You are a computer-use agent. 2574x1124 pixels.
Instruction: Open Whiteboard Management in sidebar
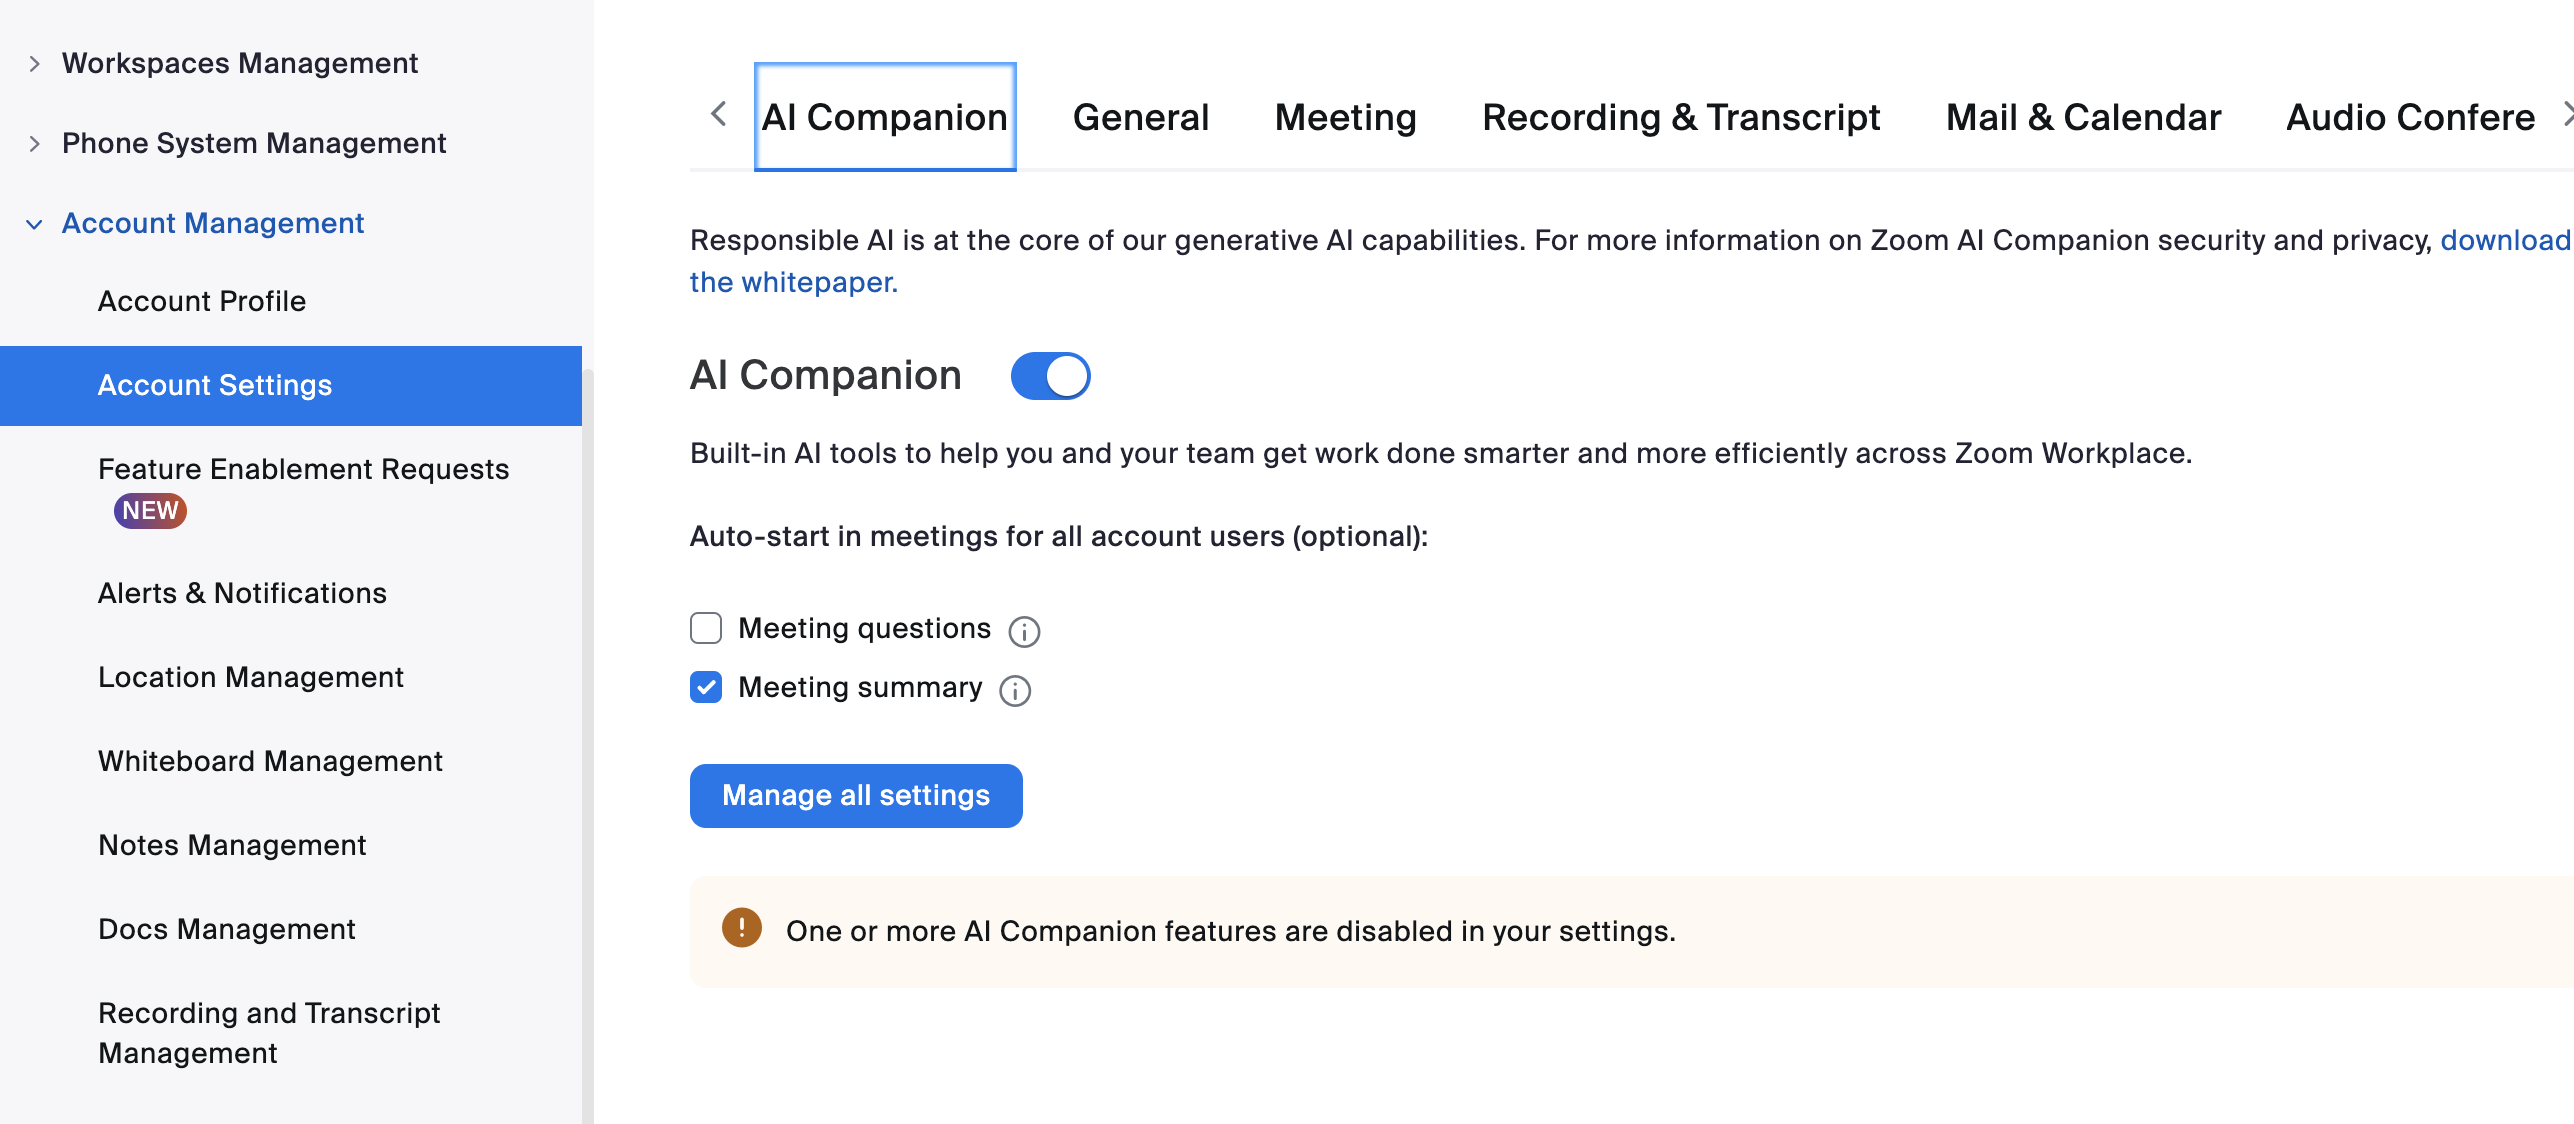[x=270, y=761]
